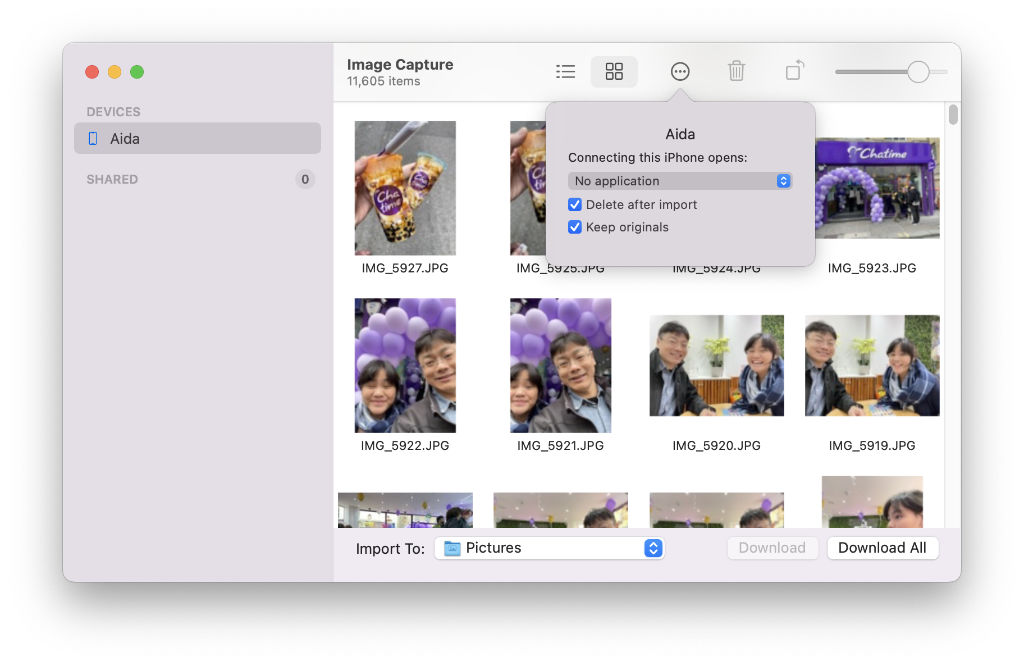Click the Download button
The height and width of the screenshot is (665, 1024).
click(x=772, y=548)
